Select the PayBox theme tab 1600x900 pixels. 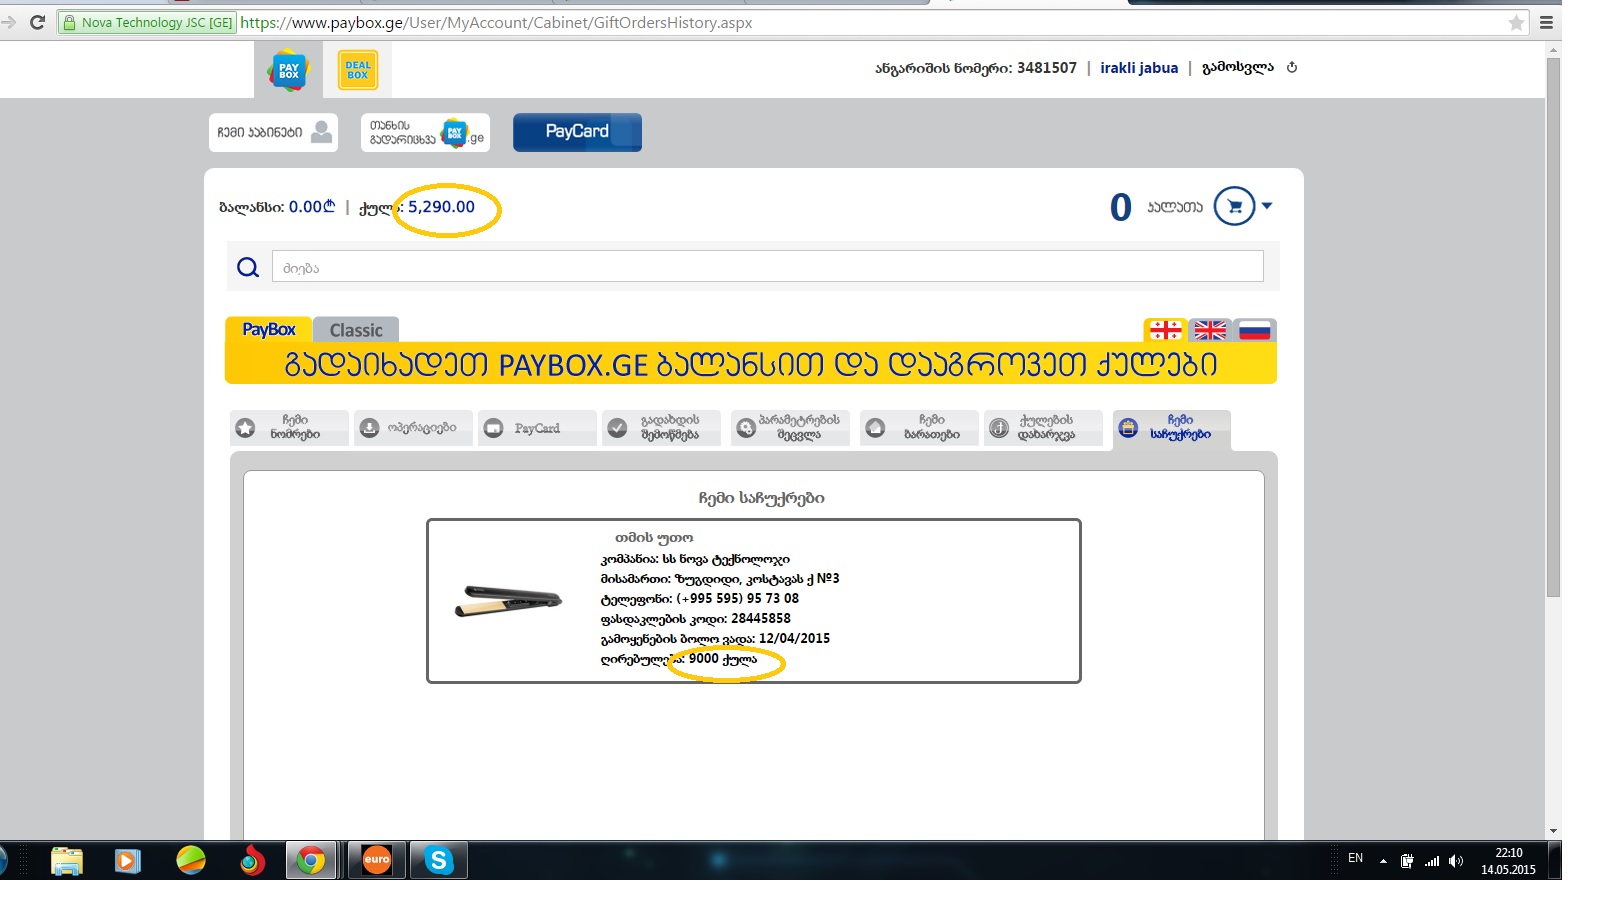268,330
